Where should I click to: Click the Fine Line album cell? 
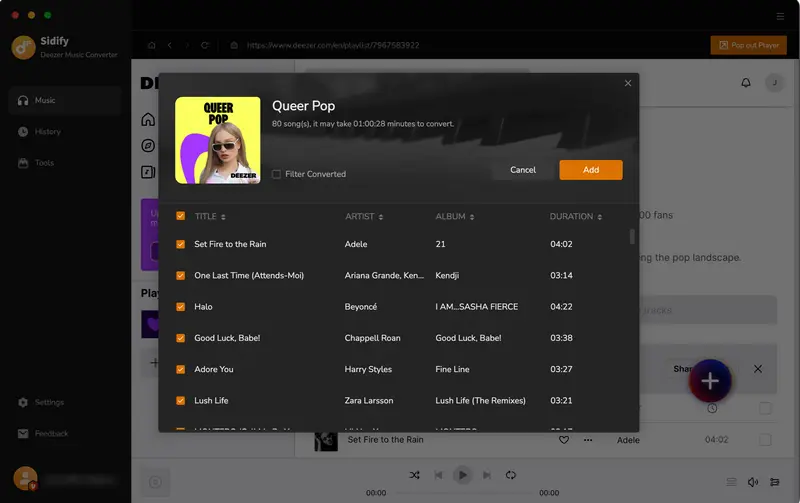pos(453,369)
